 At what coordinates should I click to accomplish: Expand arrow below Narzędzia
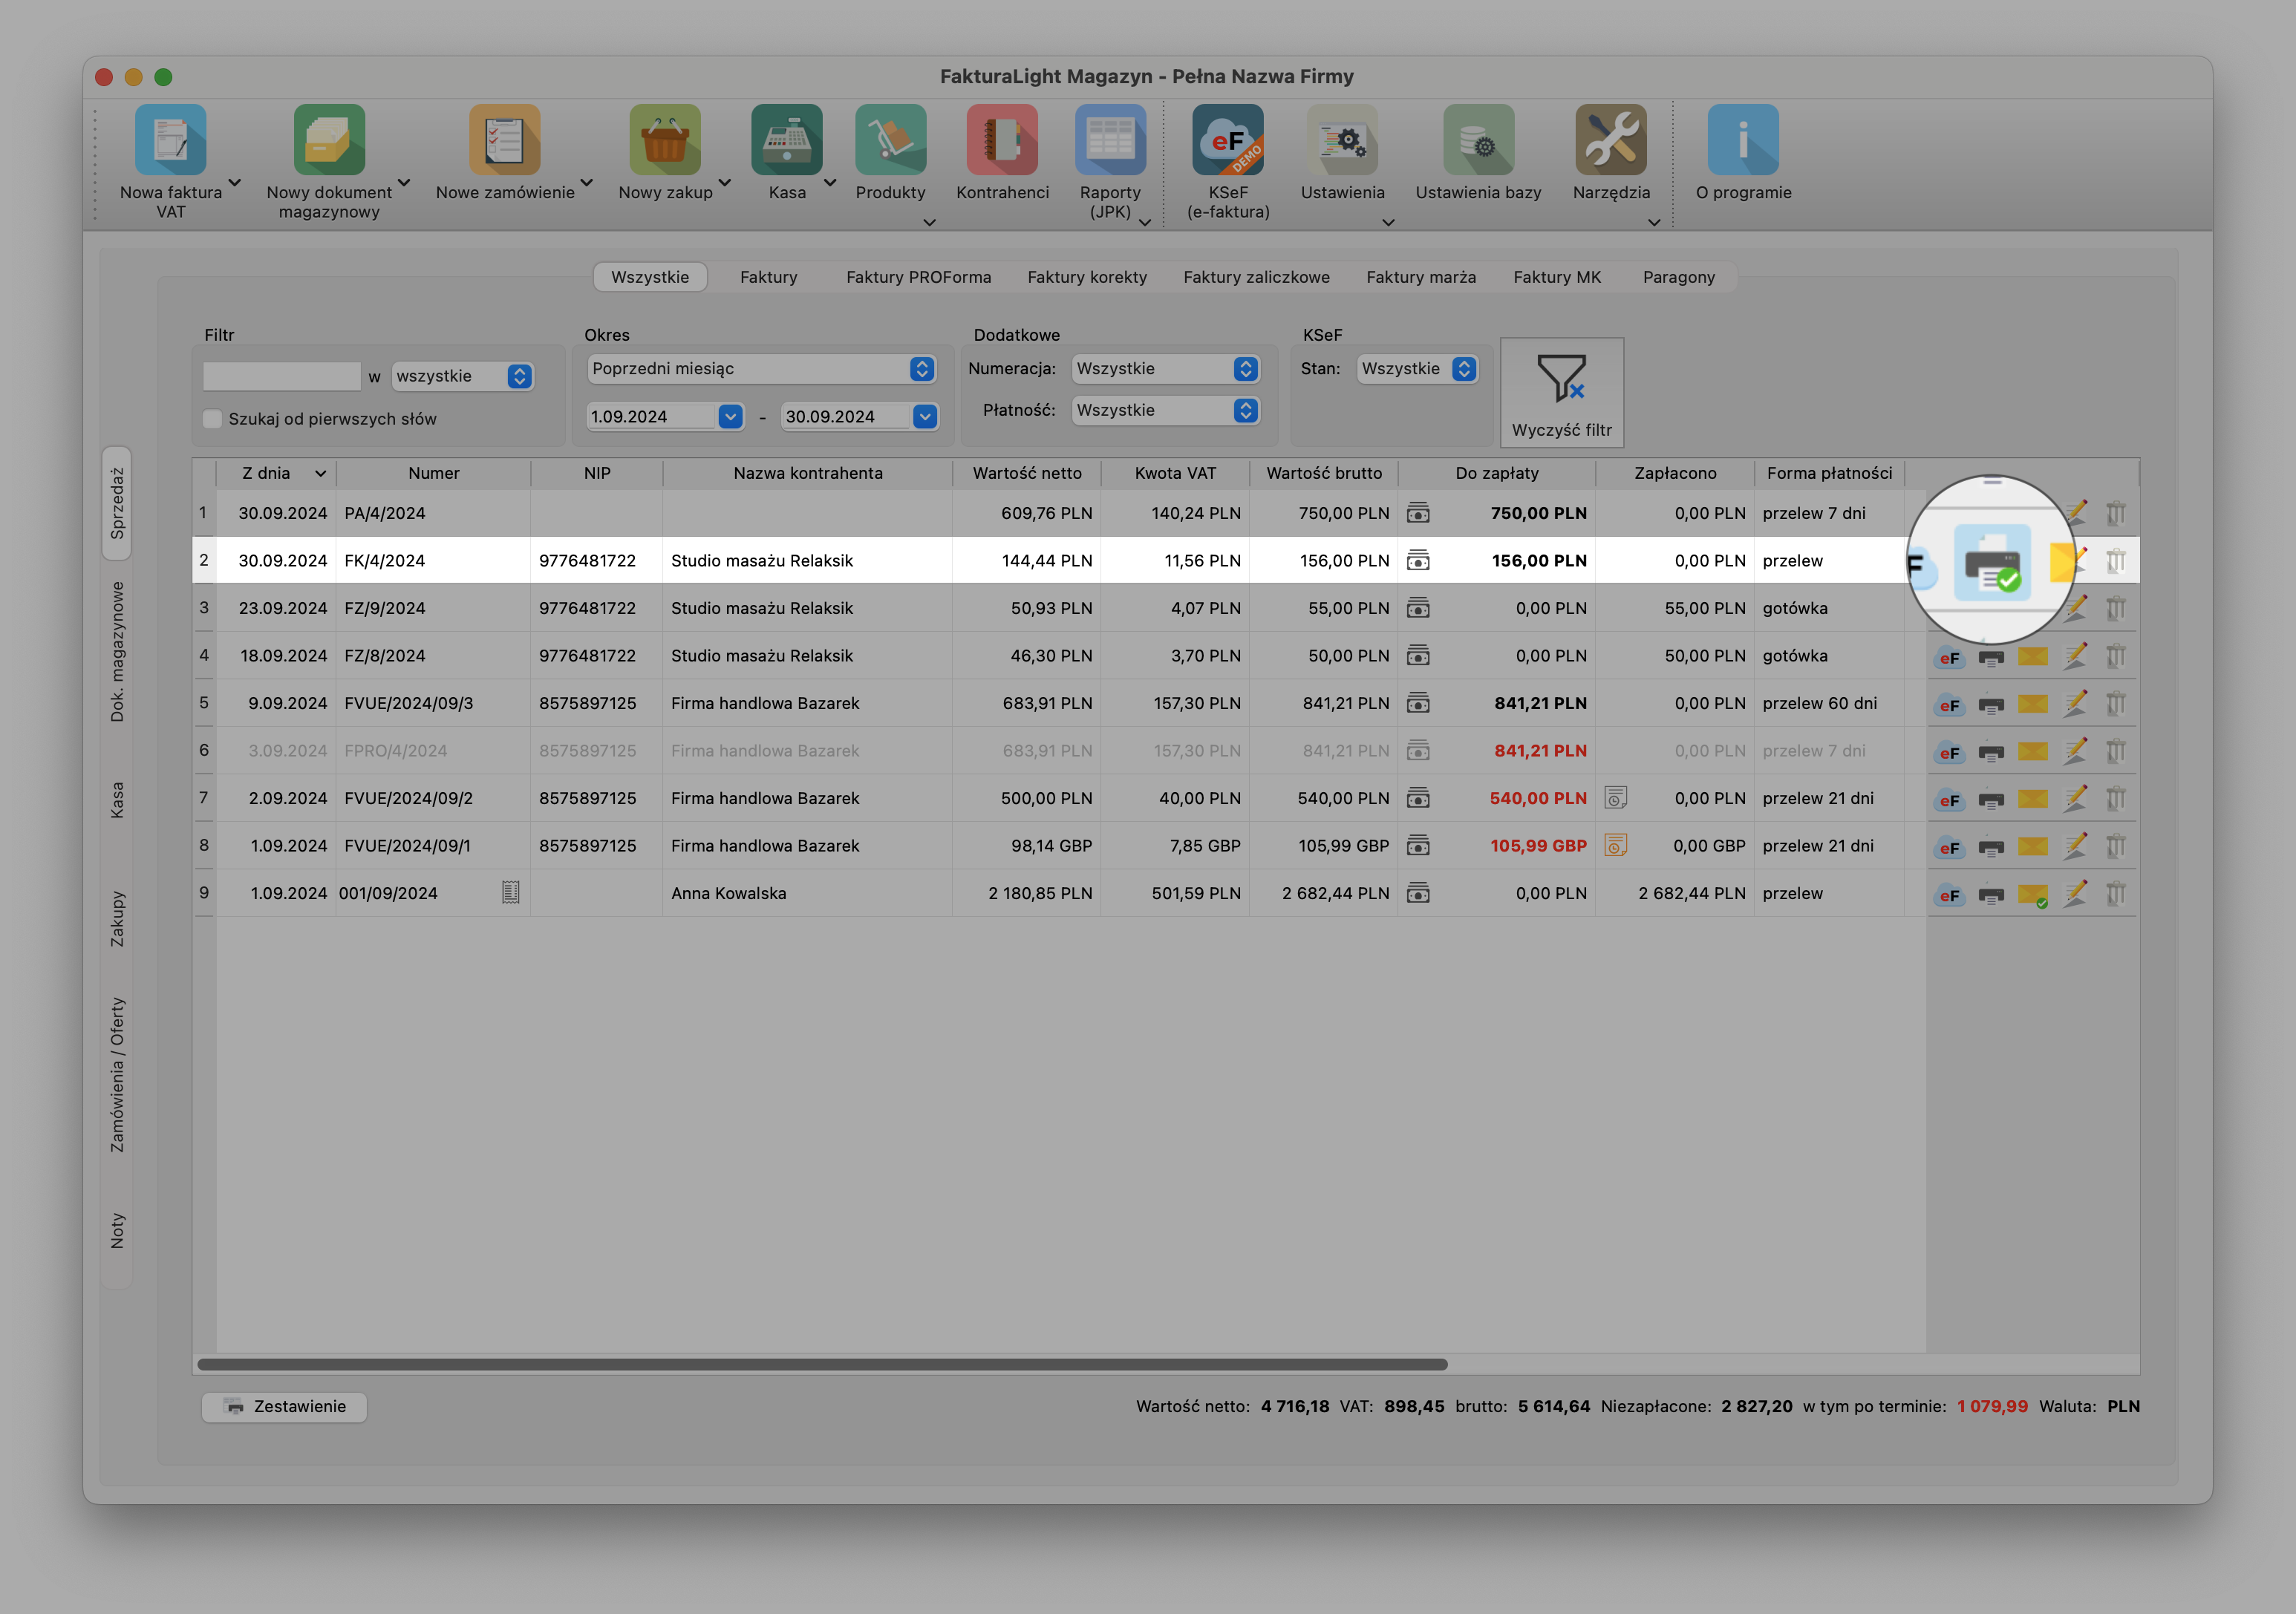pyautogui.click(x=1654, y=222)
